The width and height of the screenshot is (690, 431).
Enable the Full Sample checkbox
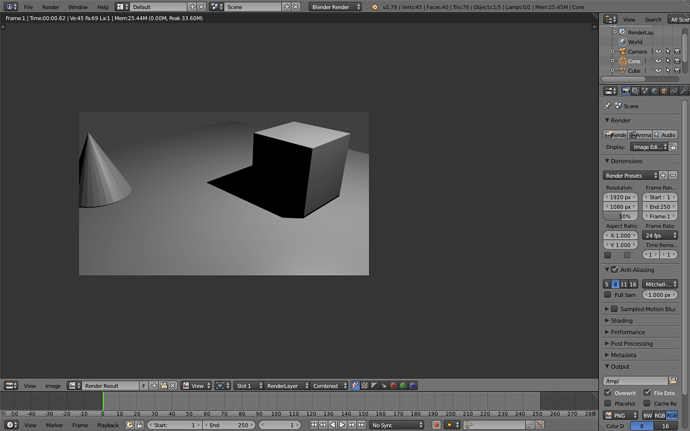[608, 295]
